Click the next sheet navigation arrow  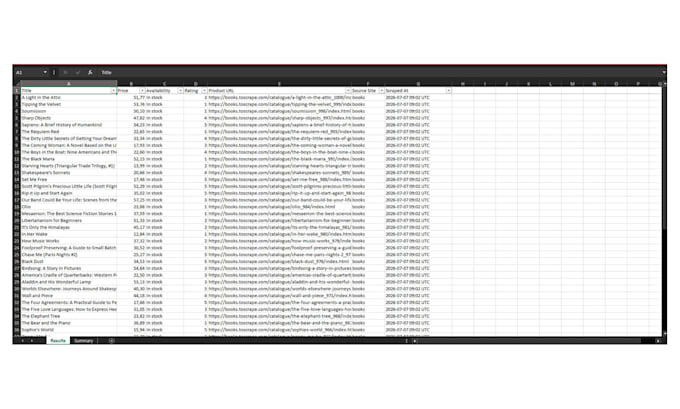32,341
